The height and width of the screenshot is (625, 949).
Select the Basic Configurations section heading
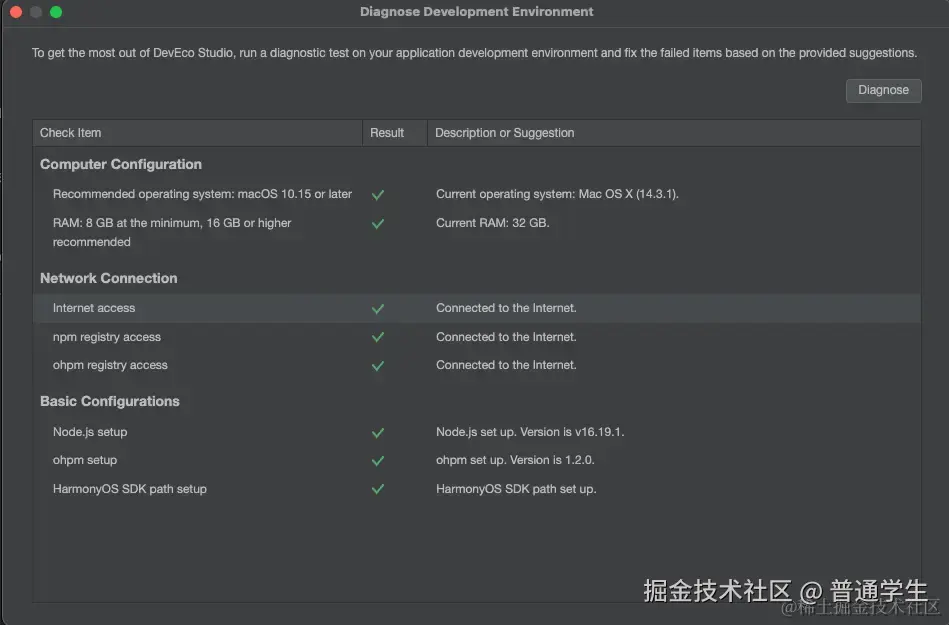point(110,401)
